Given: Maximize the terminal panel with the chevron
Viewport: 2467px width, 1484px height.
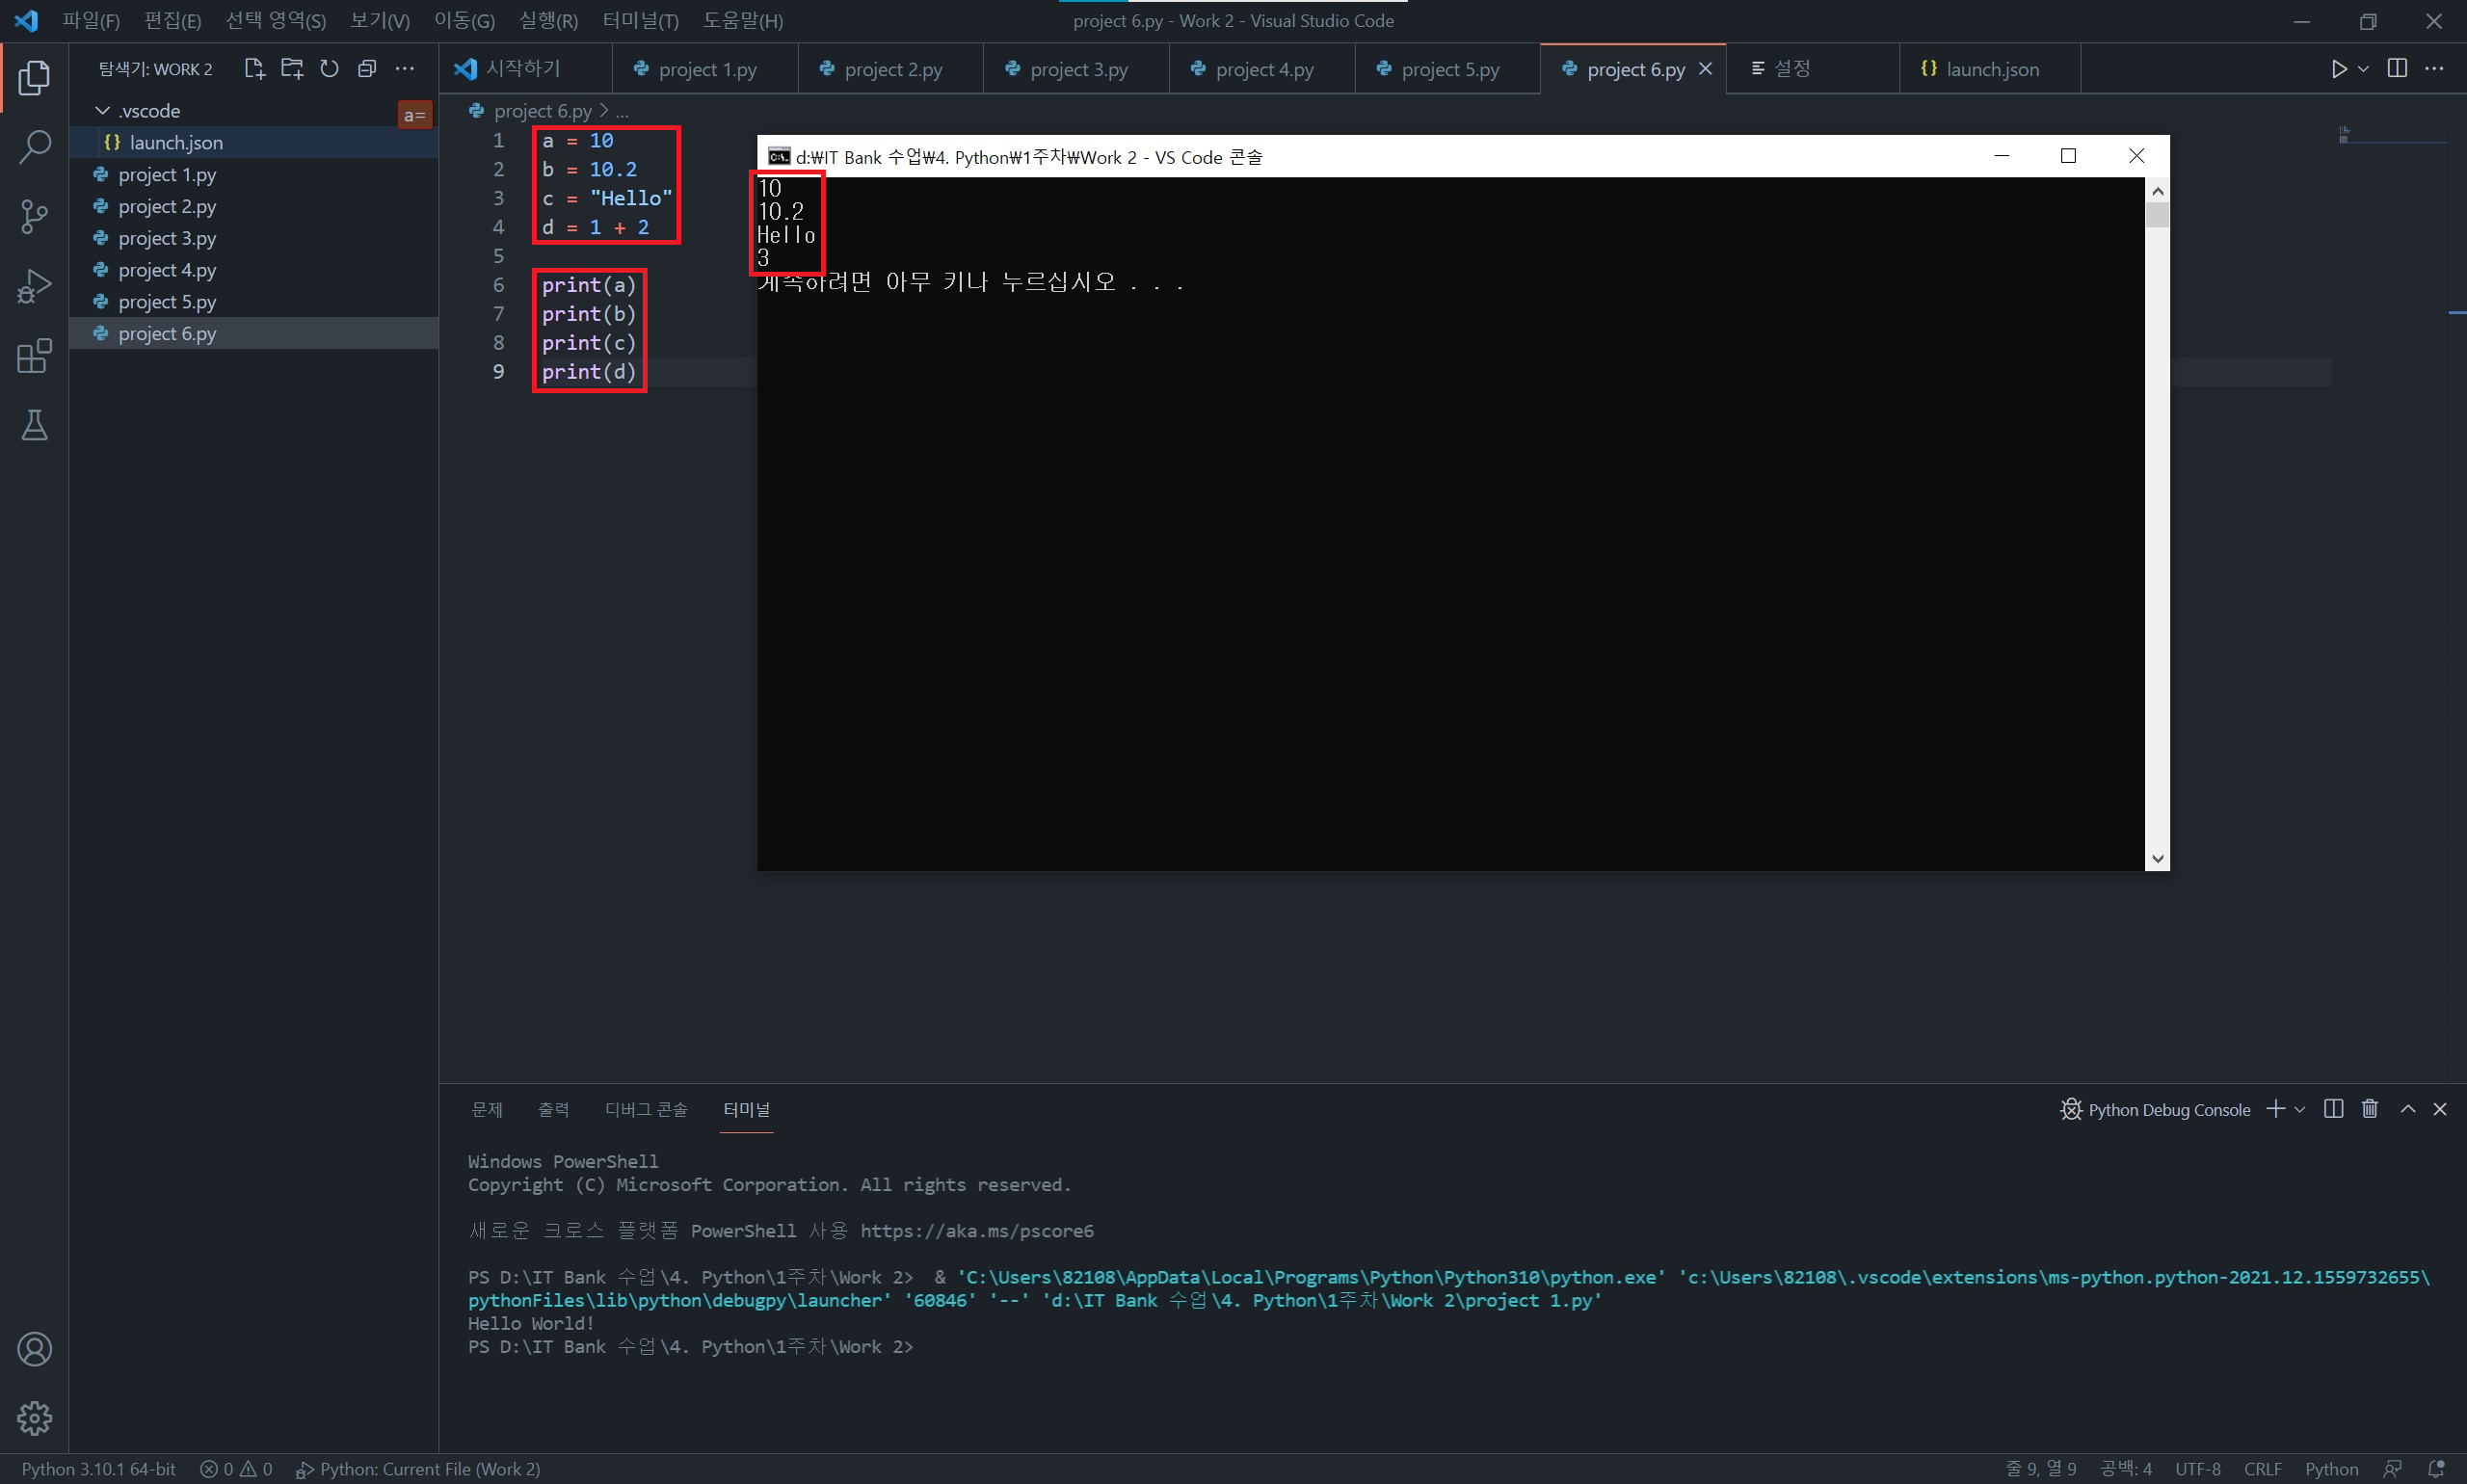Looking at the screenshot, I should click(2408, 1109).
